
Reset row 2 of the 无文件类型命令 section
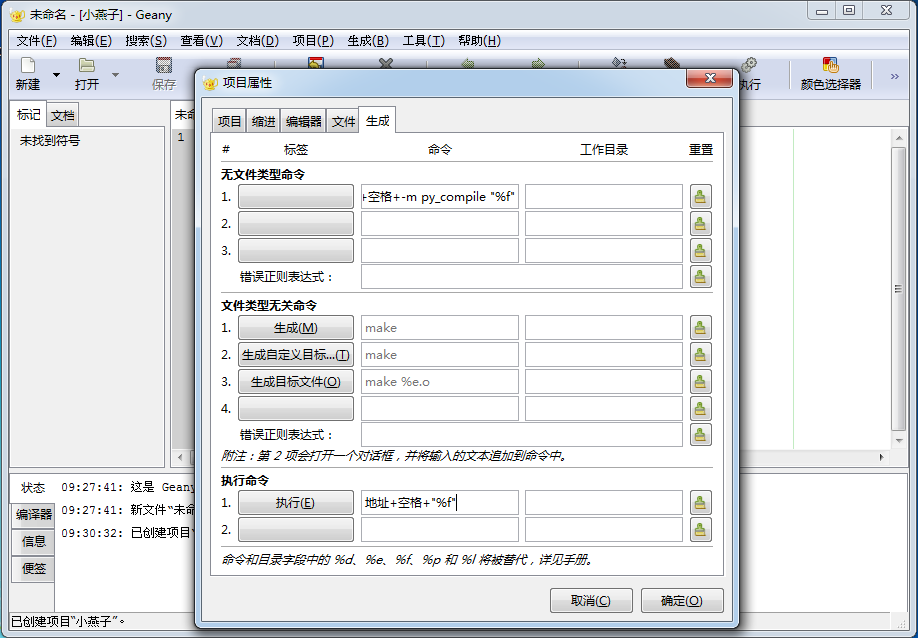pos(700,224)
